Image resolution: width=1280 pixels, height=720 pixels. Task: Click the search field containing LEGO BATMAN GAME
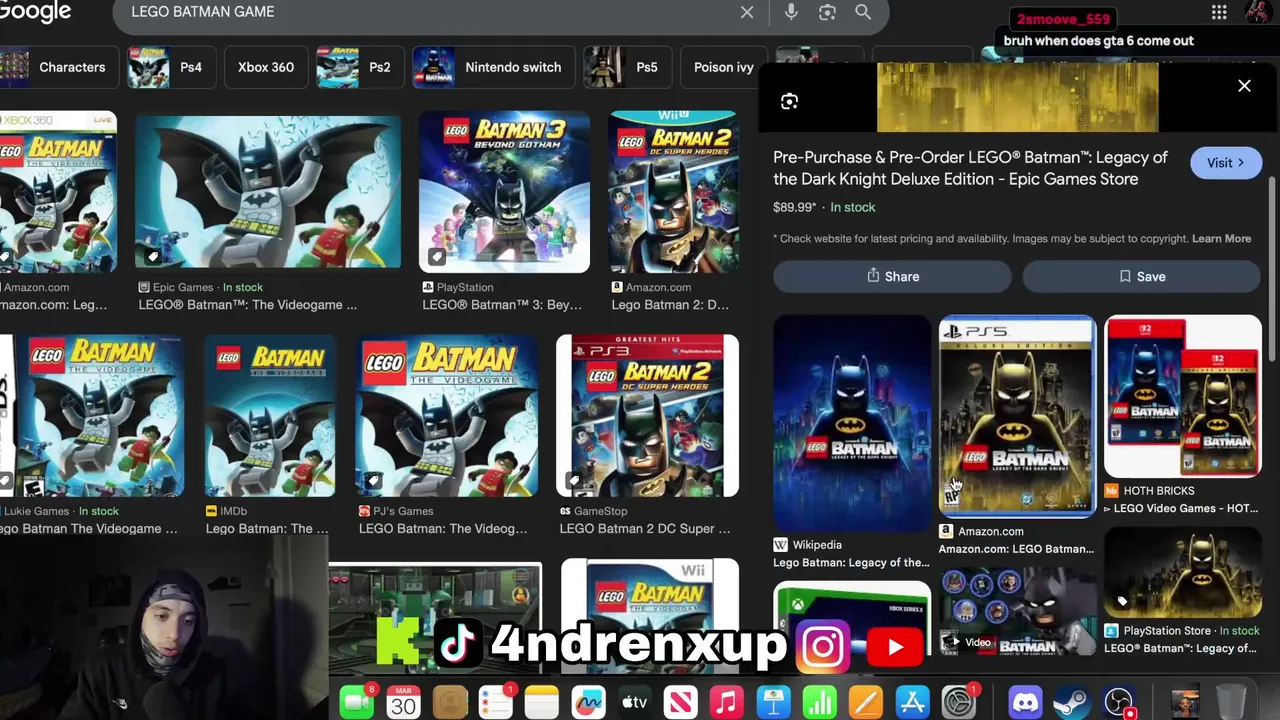[x=430, y=12]
